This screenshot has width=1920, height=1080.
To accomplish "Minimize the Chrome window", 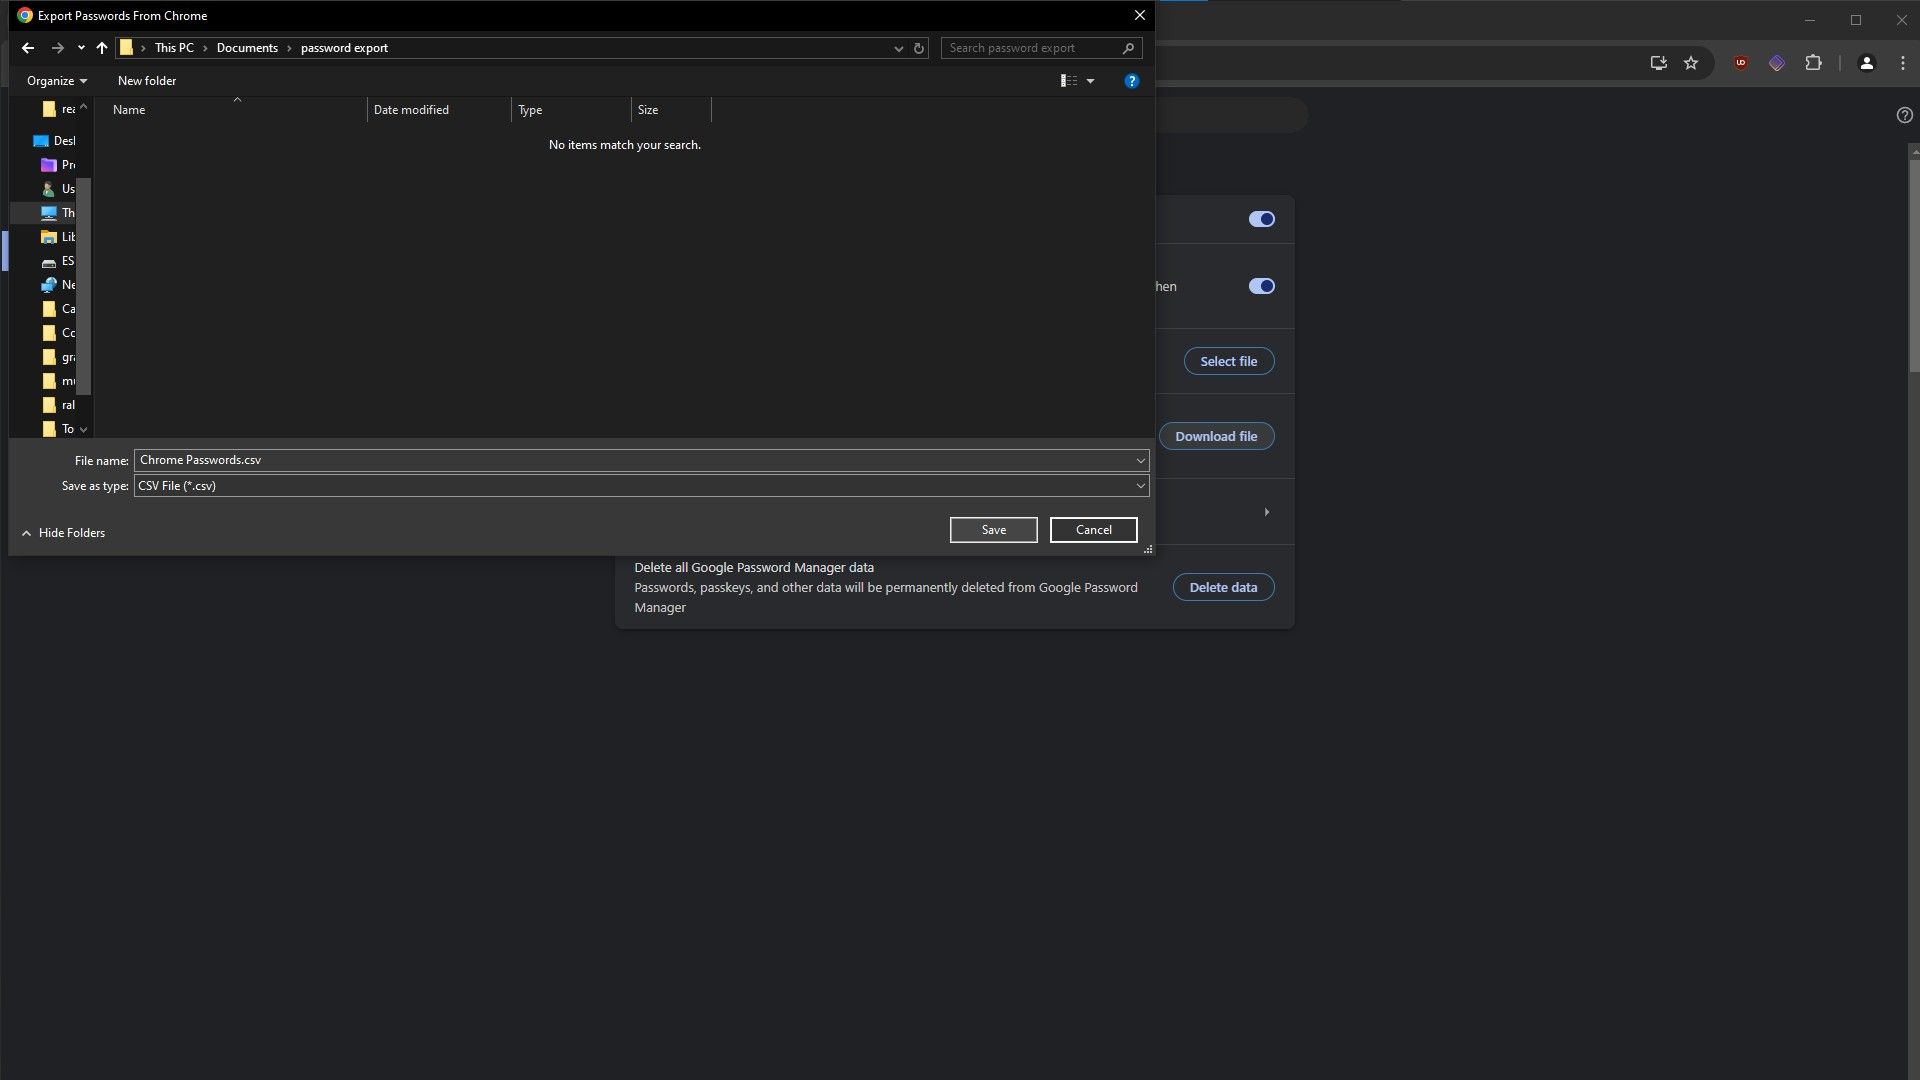I will [x=1810, y=20].
